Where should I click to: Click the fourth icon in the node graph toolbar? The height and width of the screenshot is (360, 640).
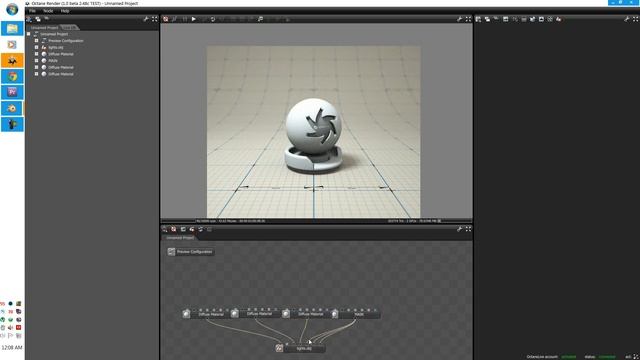[192, 229]
